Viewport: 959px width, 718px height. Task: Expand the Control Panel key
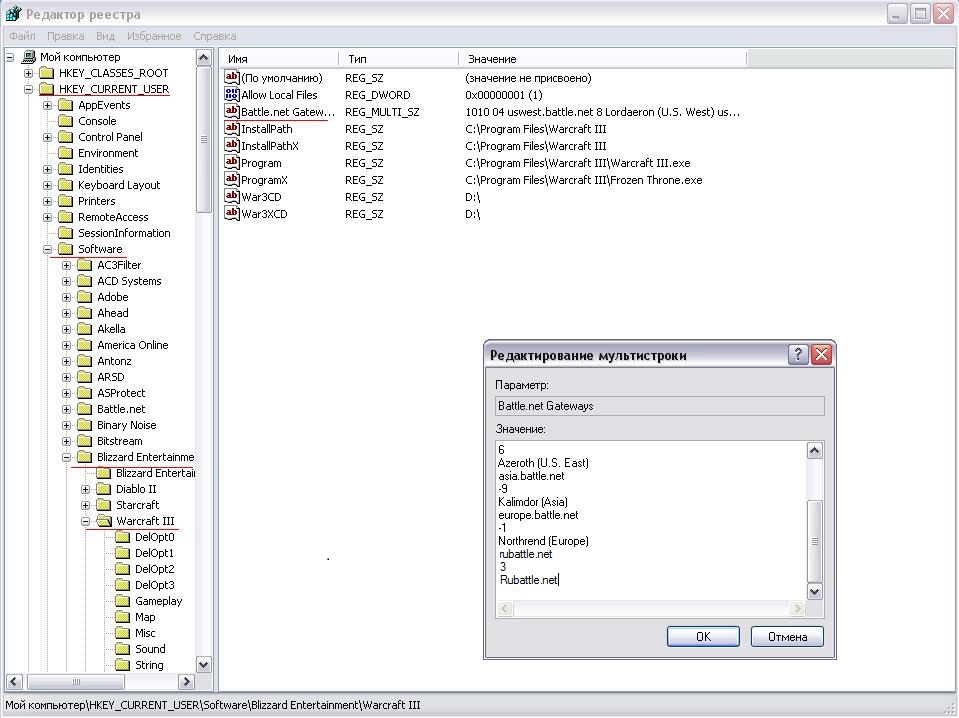(x=47, y=137)
